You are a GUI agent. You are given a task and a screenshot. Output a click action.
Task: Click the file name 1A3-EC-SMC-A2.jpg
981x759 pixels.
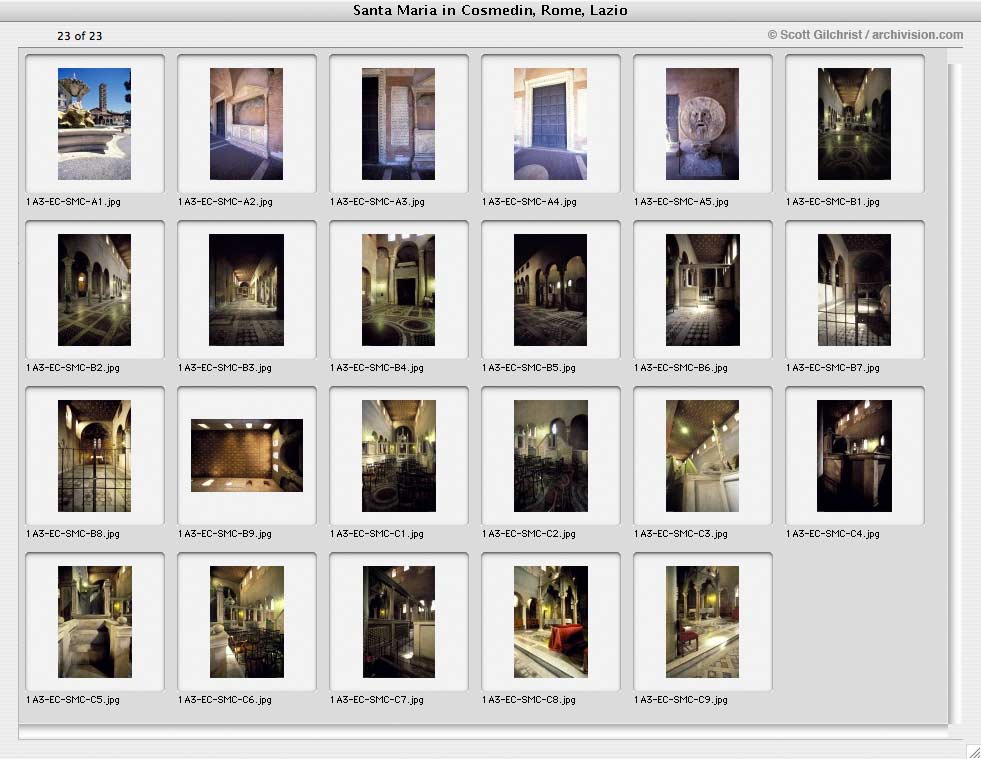tap(225, 201)
